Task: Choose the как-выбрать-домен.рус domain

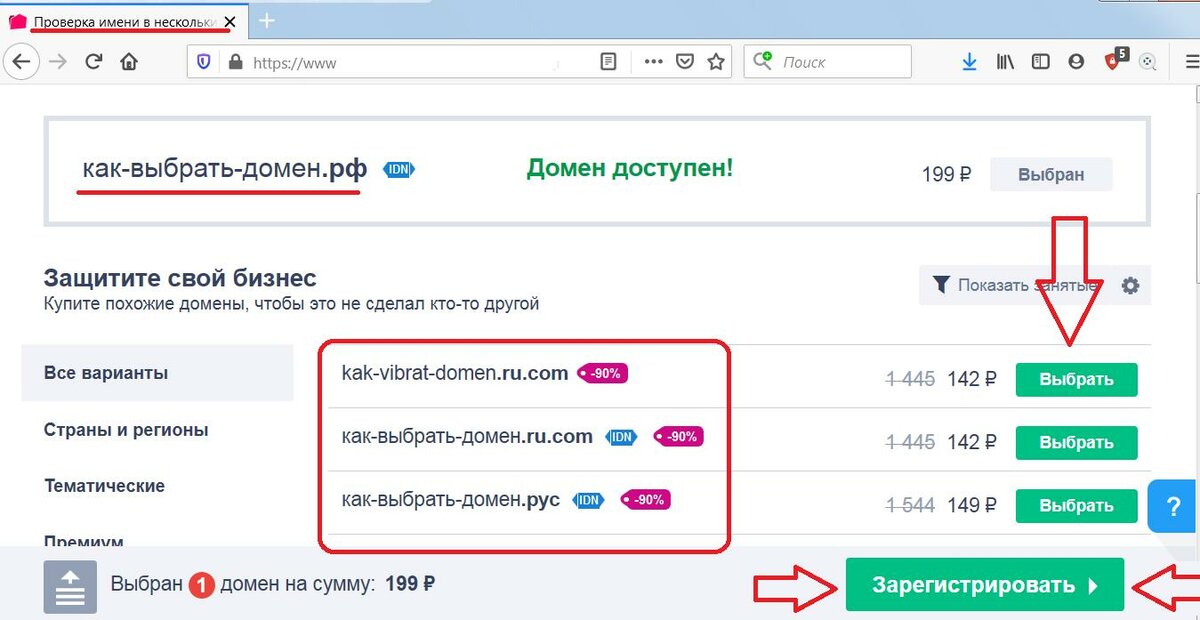Action: click(x=1076, y=506)
